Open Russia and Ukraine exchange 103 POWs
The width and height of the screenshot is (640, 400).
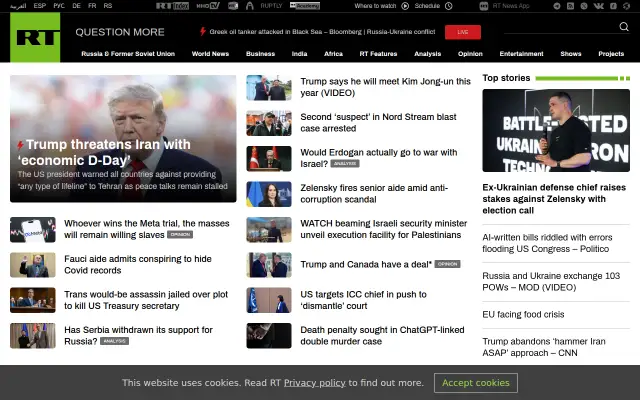click(x=551, y=282)
